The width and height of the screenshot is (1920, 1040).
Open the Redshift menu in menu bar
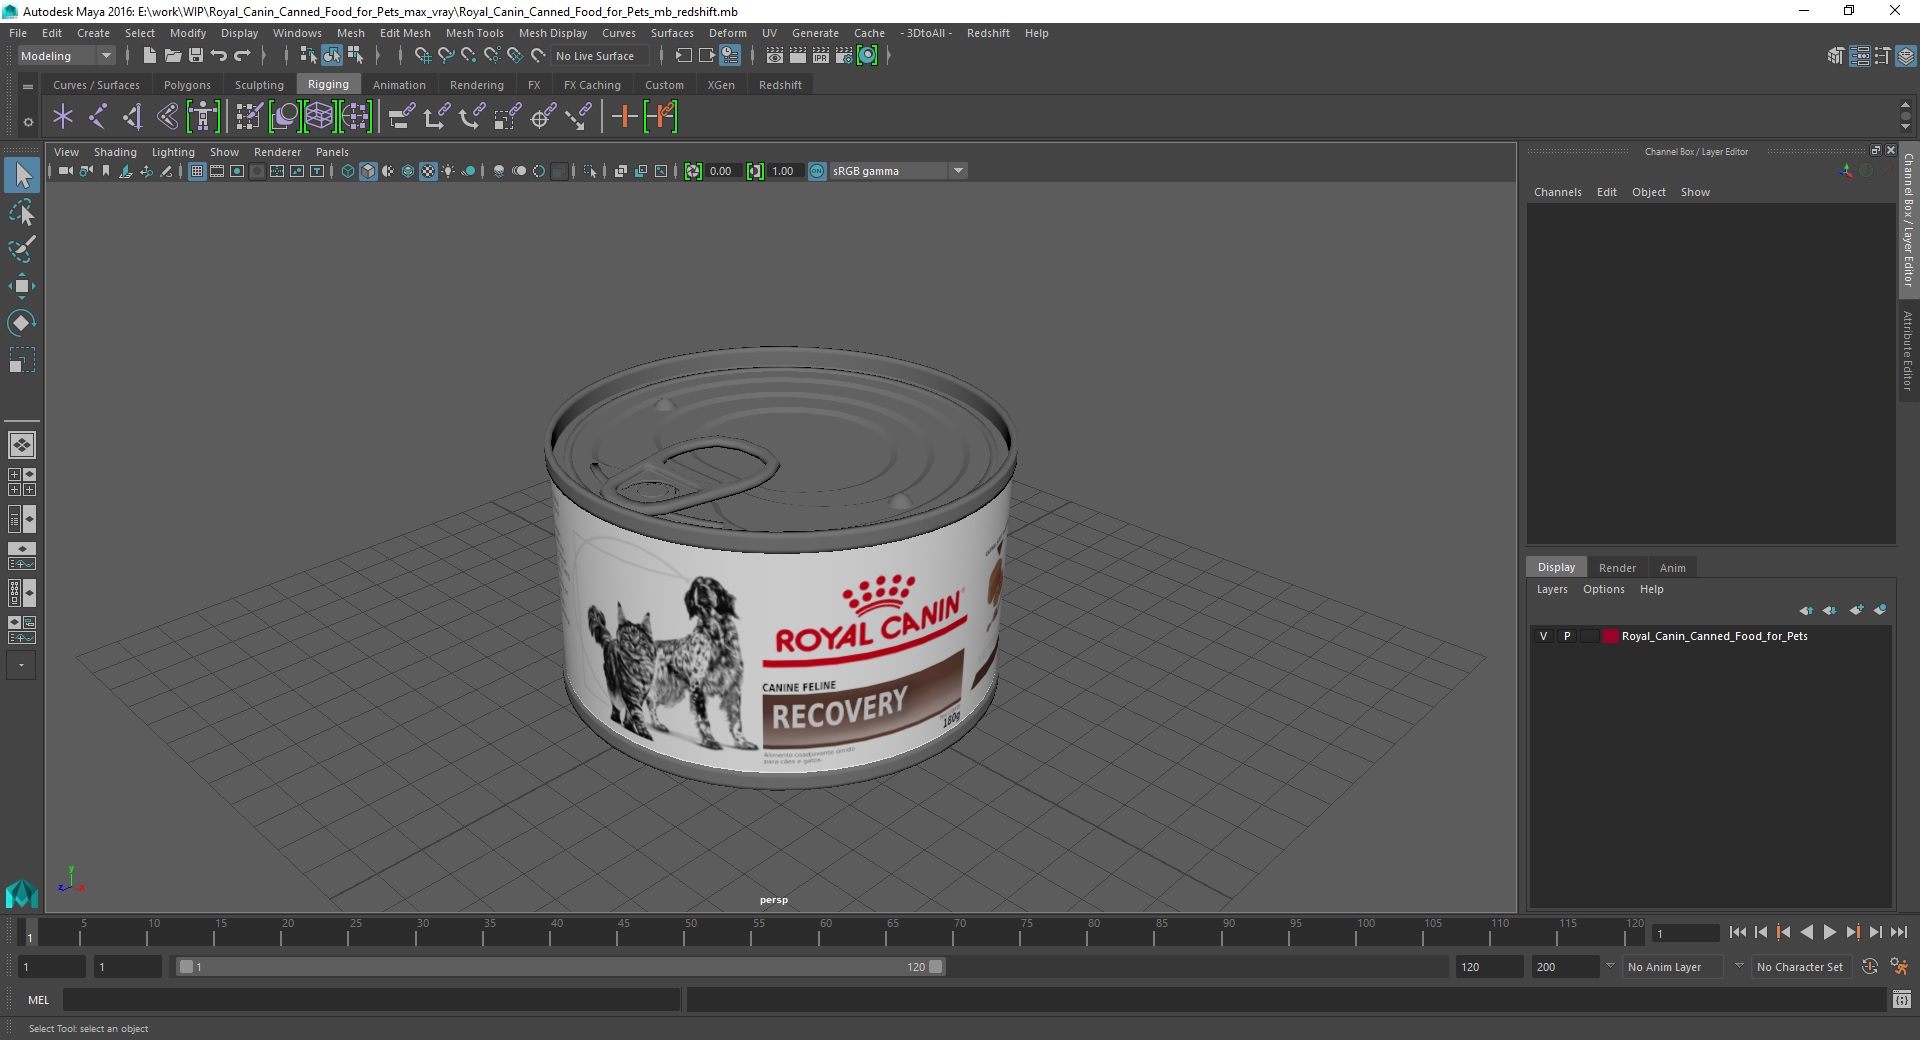pos(988,33)
